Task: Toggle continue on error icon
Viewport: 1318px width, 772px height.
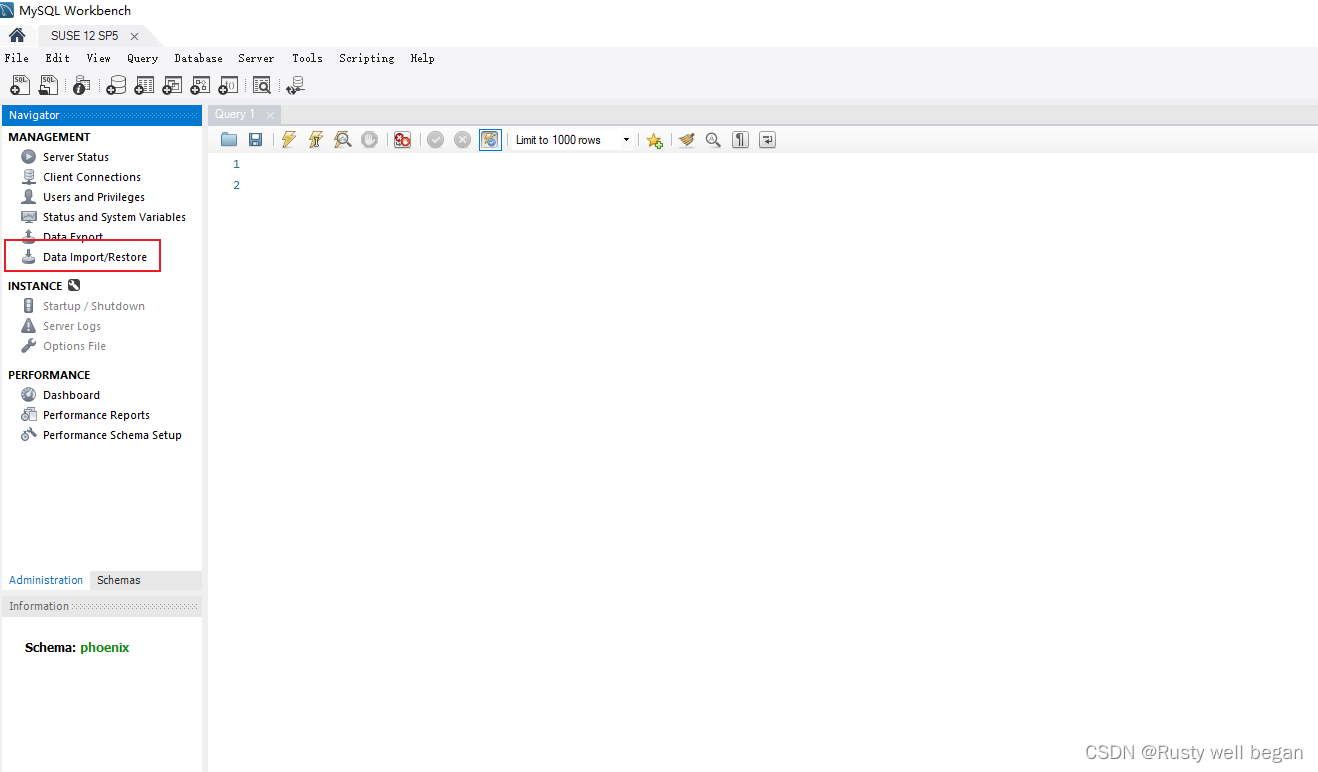Action: point(402,140)
